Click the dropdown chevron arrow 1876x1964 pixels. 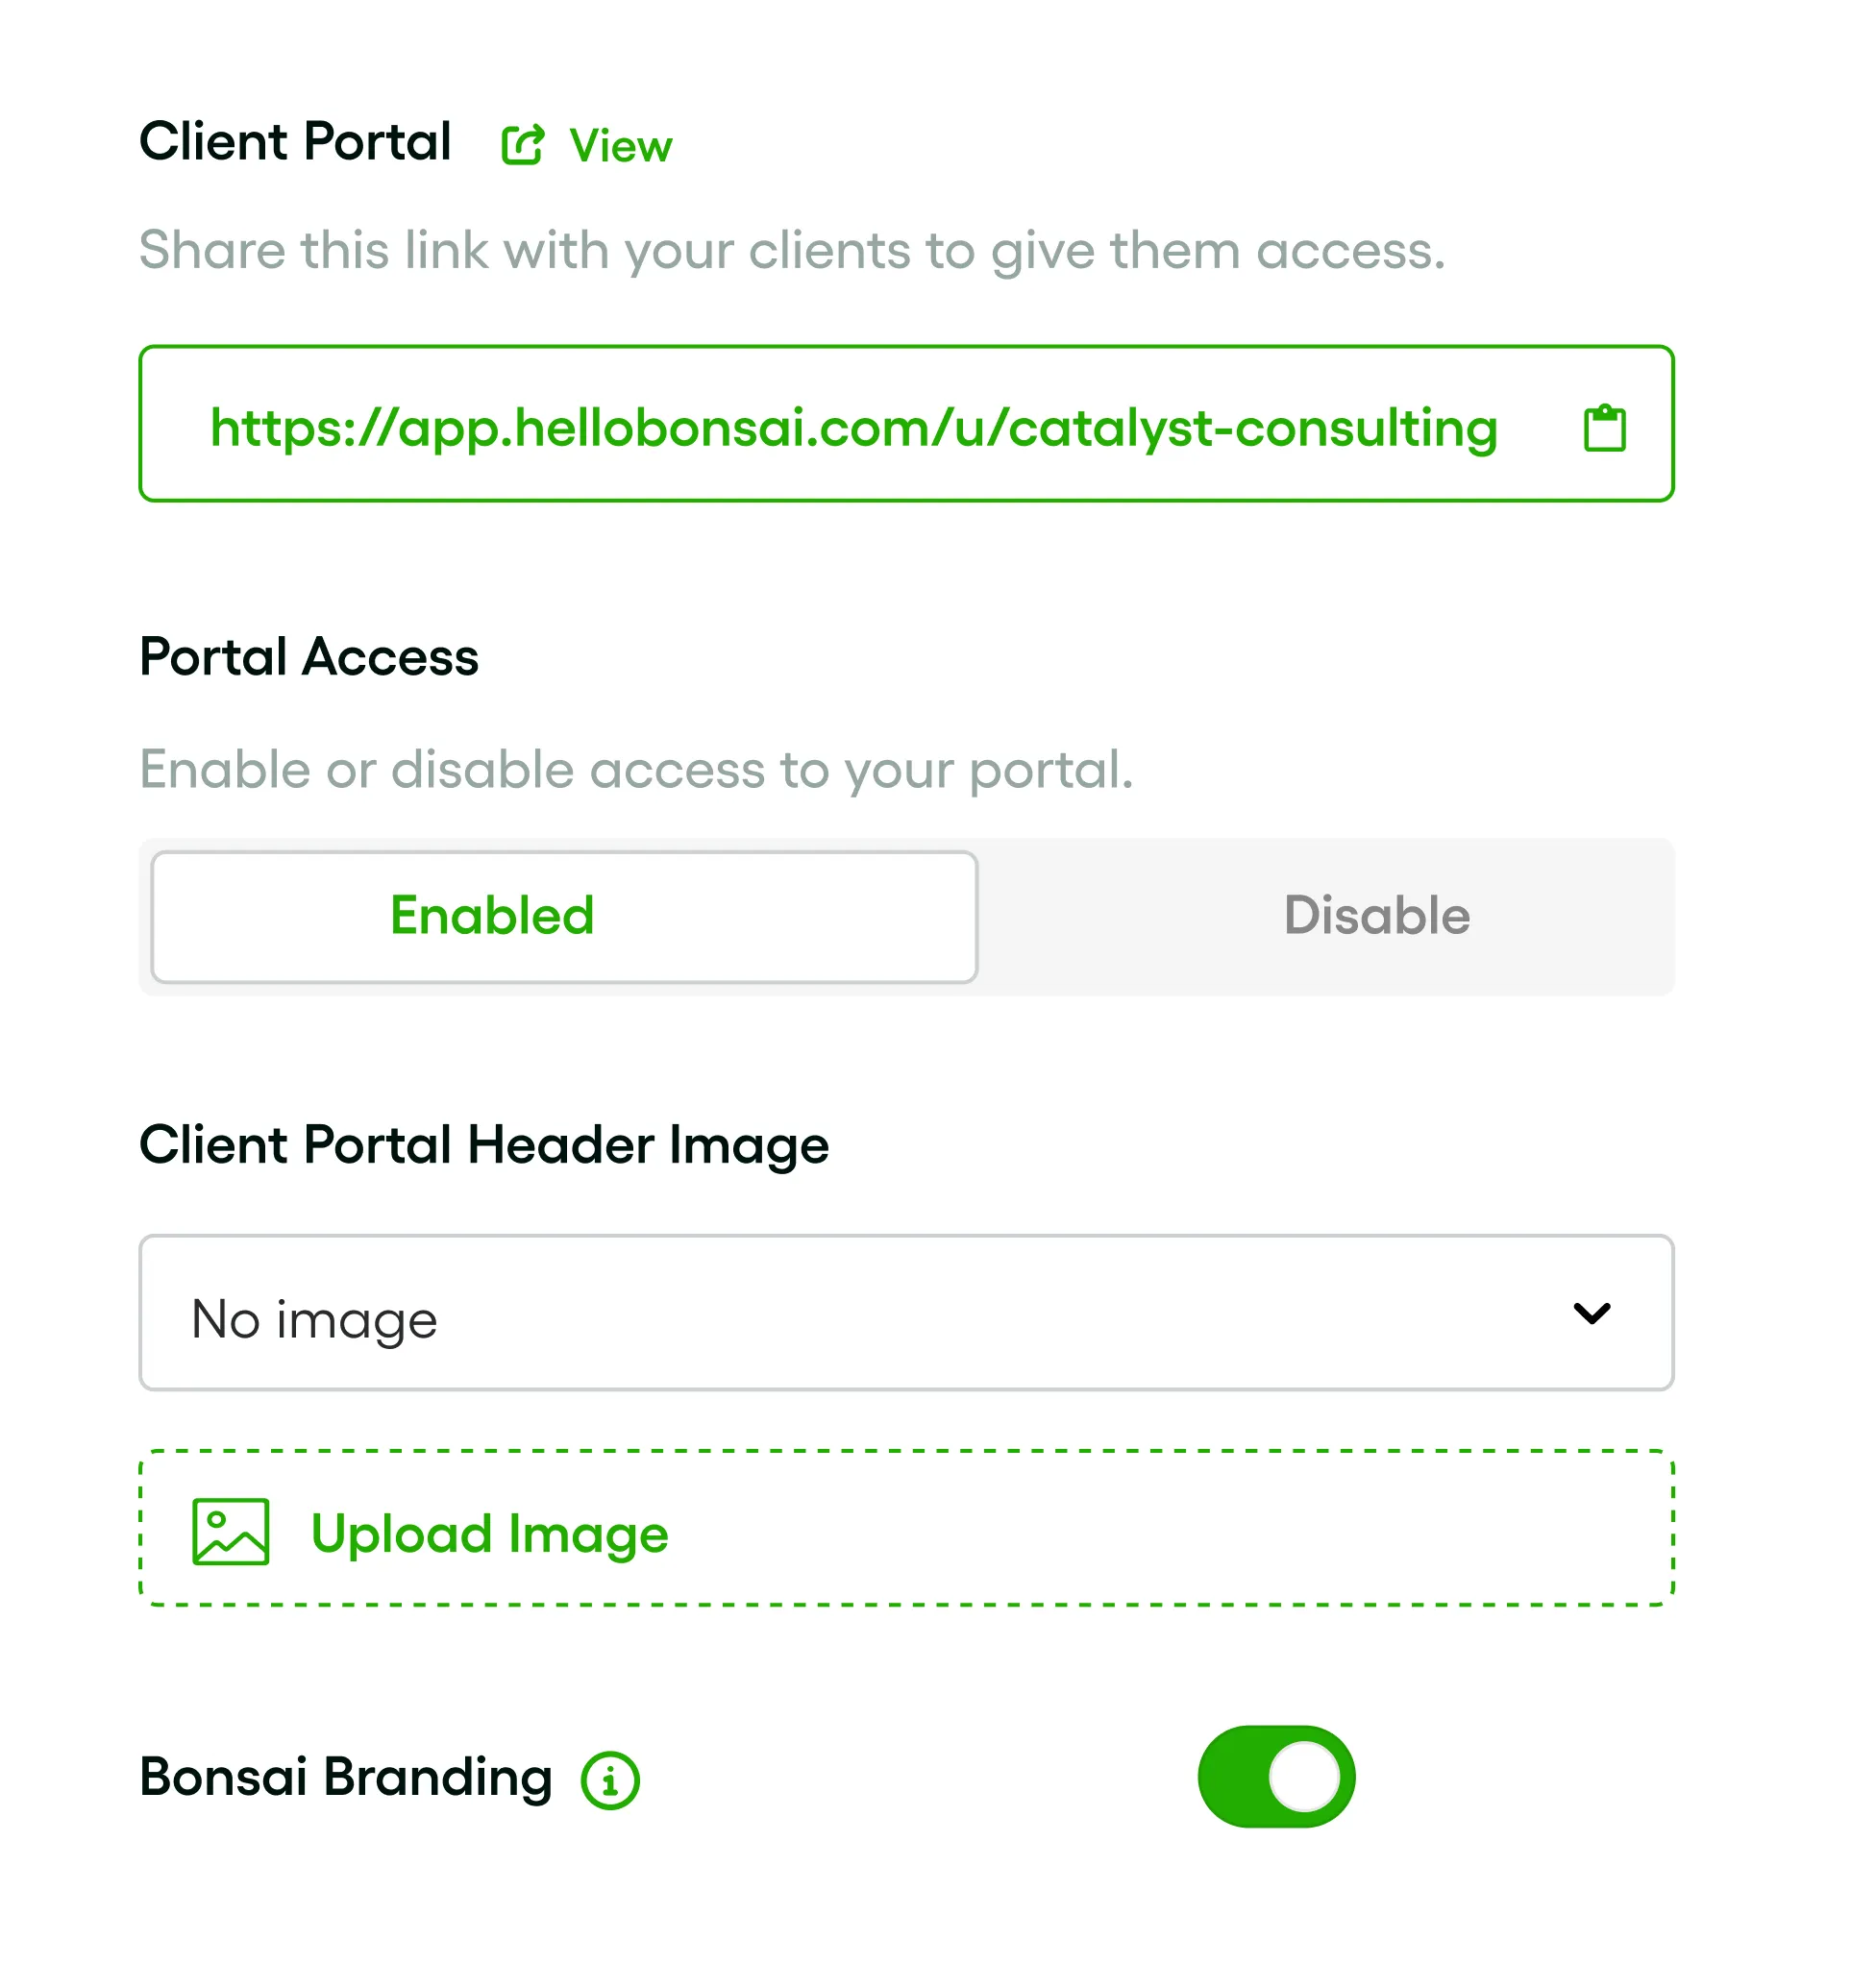[1591, 1312]
